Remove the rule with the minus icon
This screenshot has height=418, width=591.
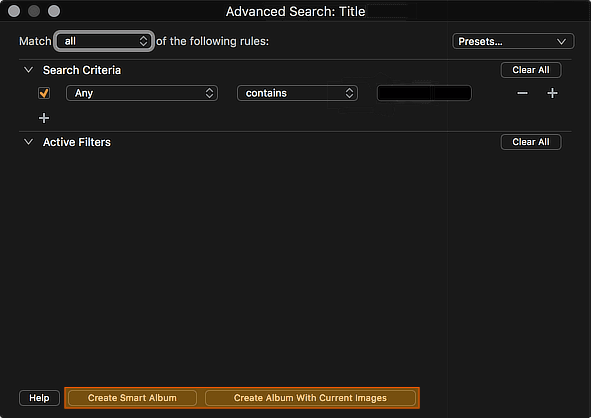tap(522, 93)
